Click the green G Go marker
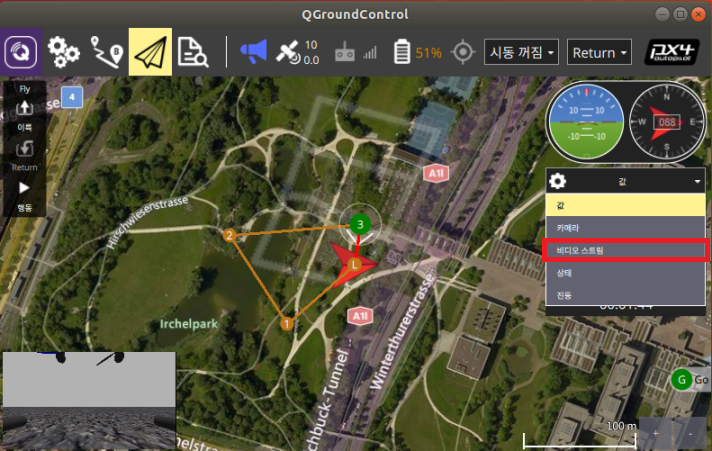The width and height of the screenshot is (712, 451). 682,380
